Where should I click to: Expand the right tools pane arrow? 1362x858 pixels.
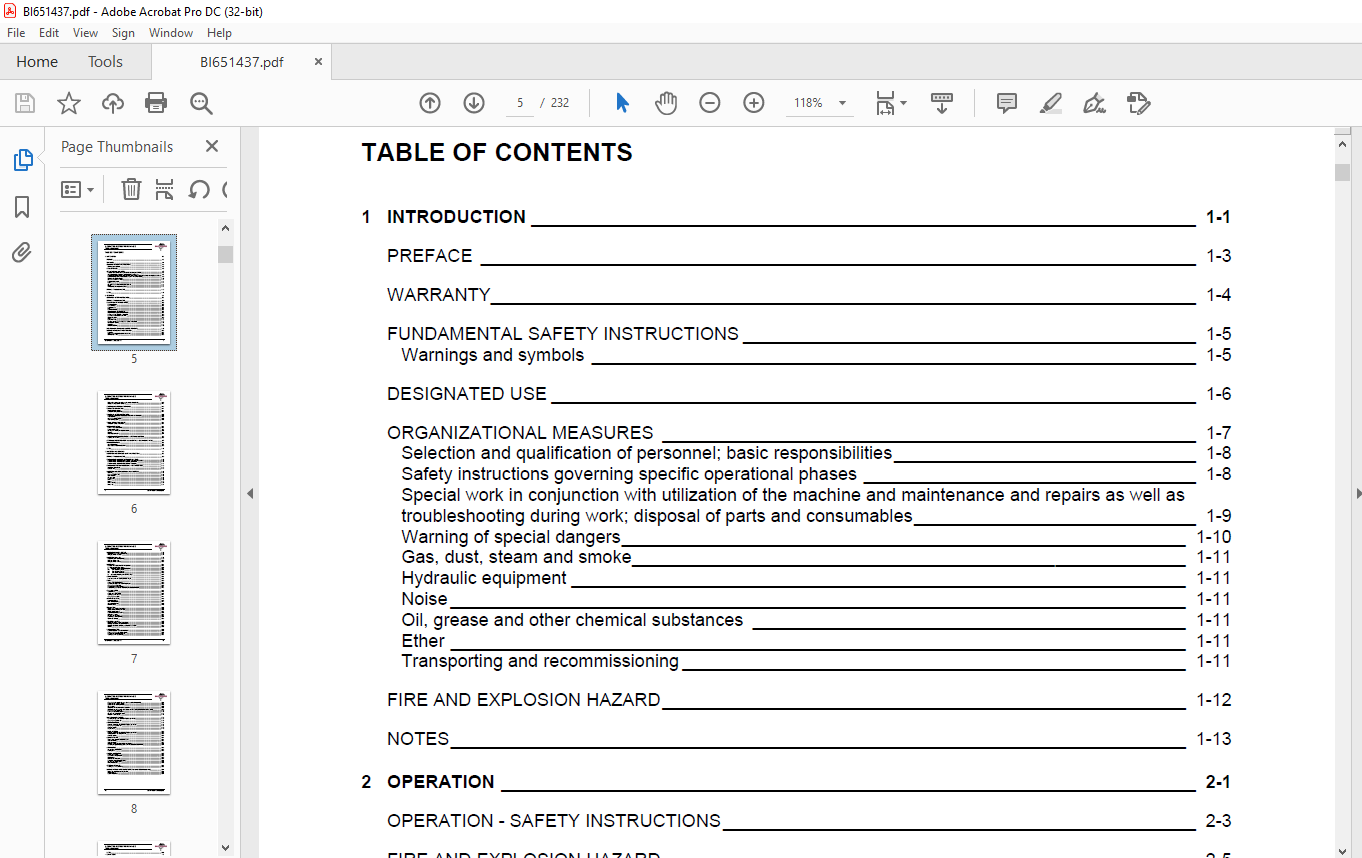click(1357, 493)
